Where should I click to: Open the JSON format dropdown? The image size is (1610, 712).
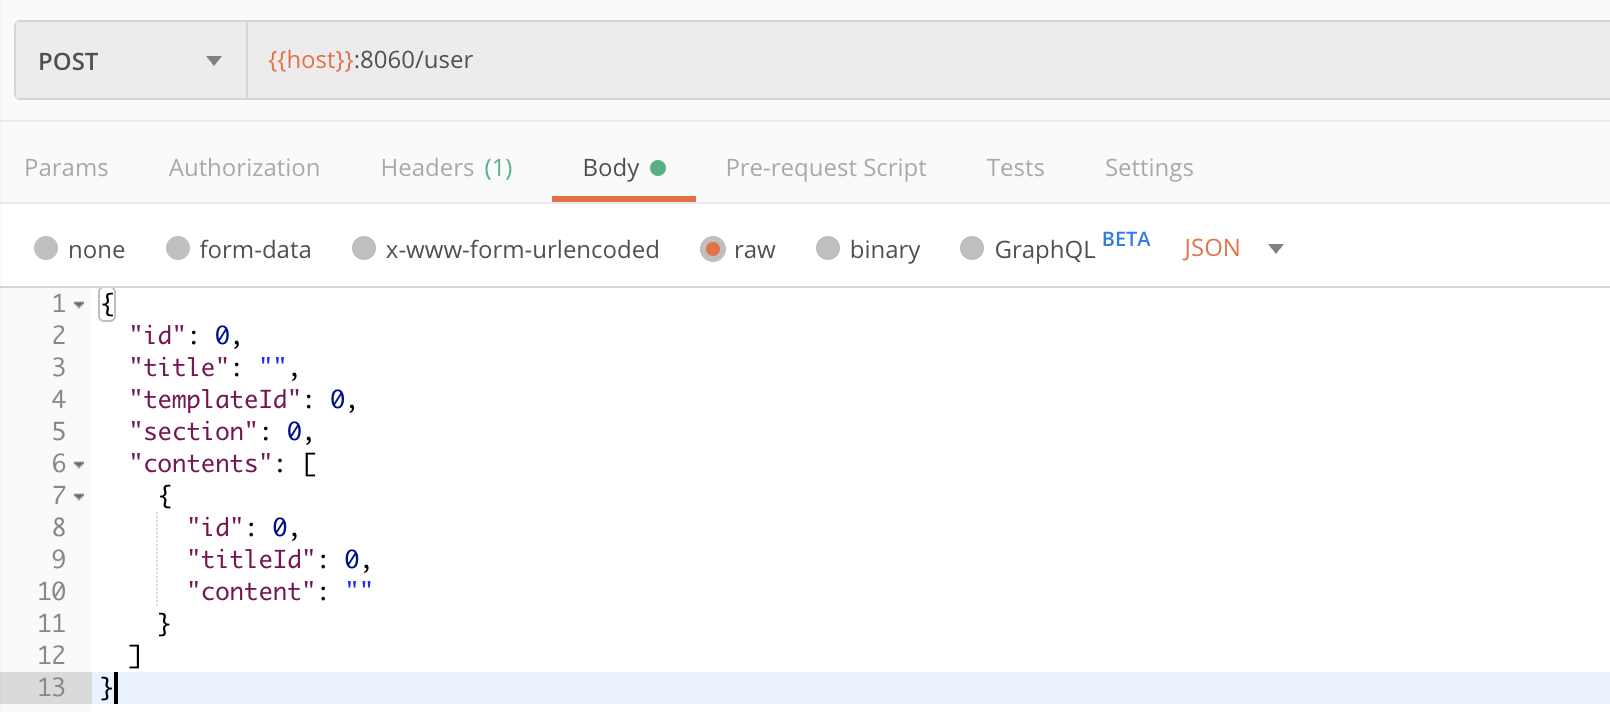coord(1232,248)
